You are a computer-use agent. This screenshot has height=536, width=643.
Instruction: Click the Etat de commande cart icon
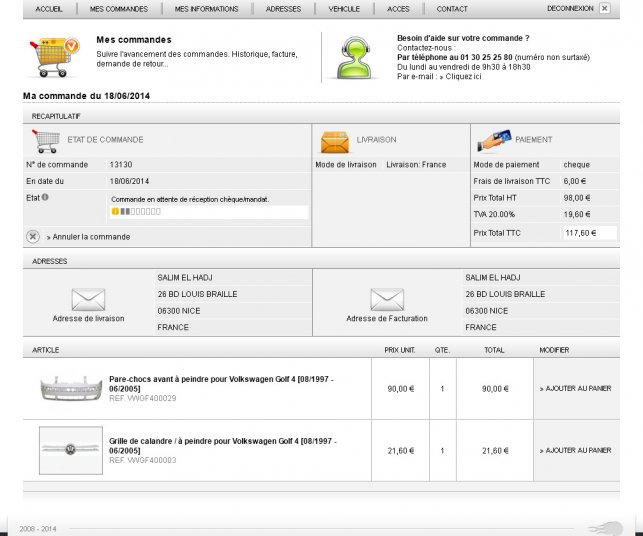click(46, 141)
